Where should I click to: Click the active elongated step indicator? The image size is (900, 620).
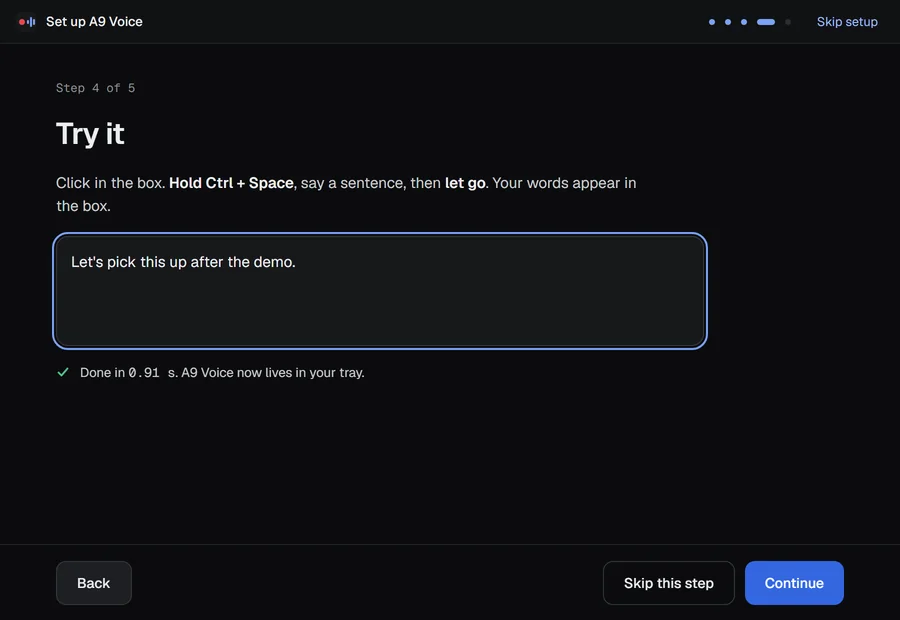(766, 22)
